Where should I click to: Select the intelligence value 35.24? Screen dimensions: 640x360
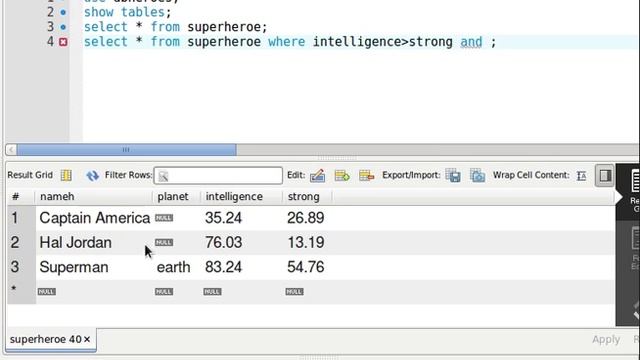(223, 218)
